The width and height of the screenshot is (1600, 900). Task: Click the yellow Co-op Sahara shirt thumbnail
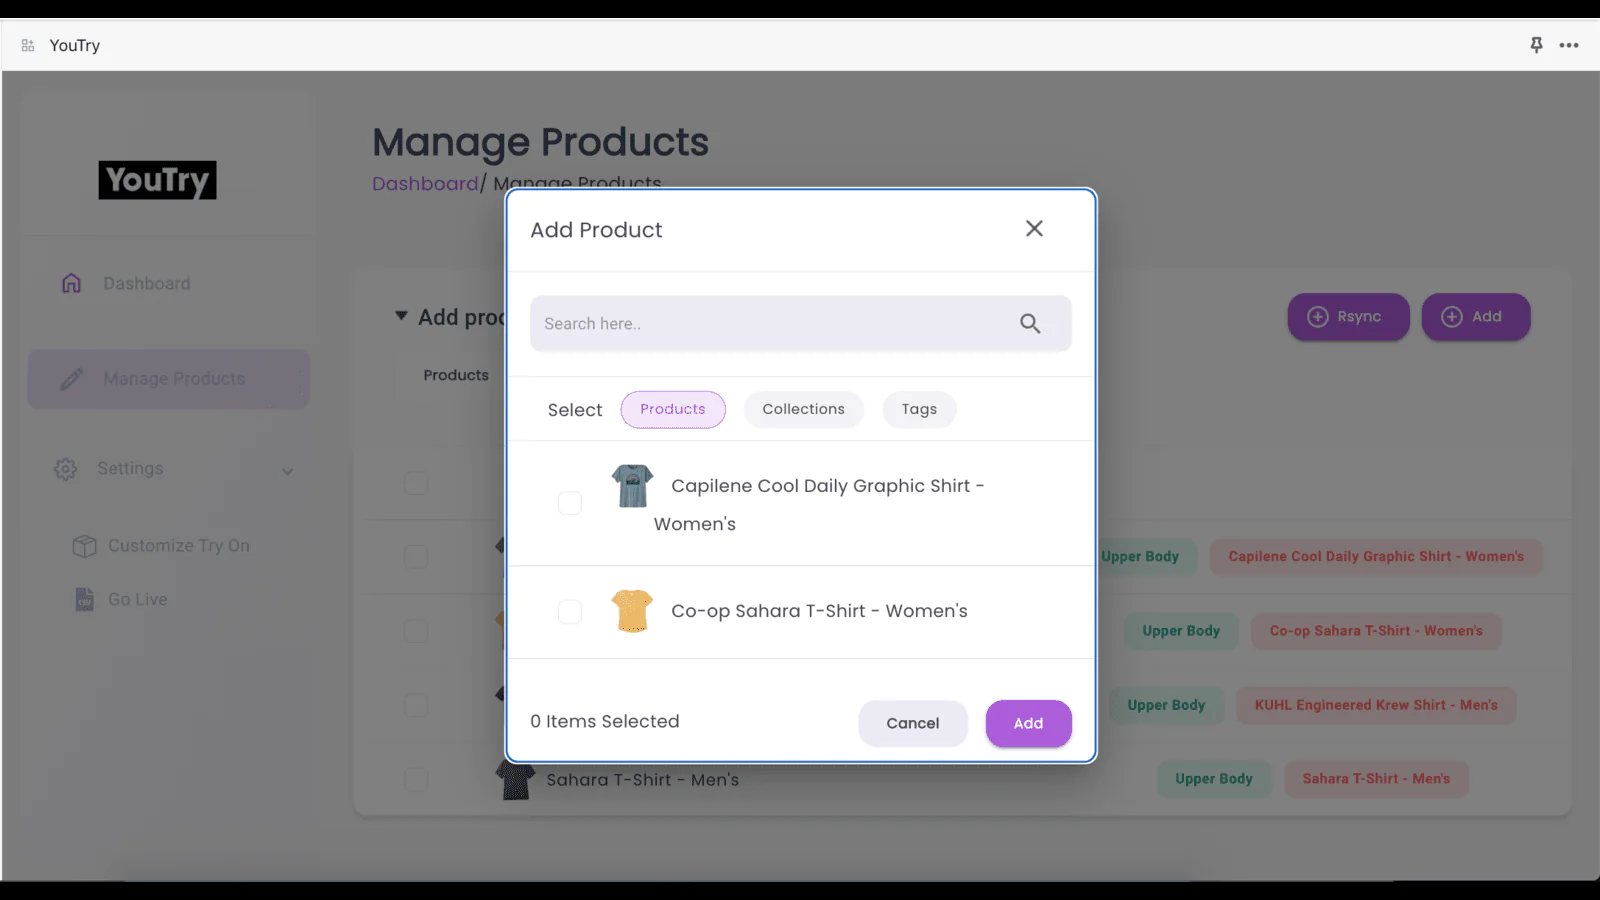pyautogui.click(x=632, y=611)
